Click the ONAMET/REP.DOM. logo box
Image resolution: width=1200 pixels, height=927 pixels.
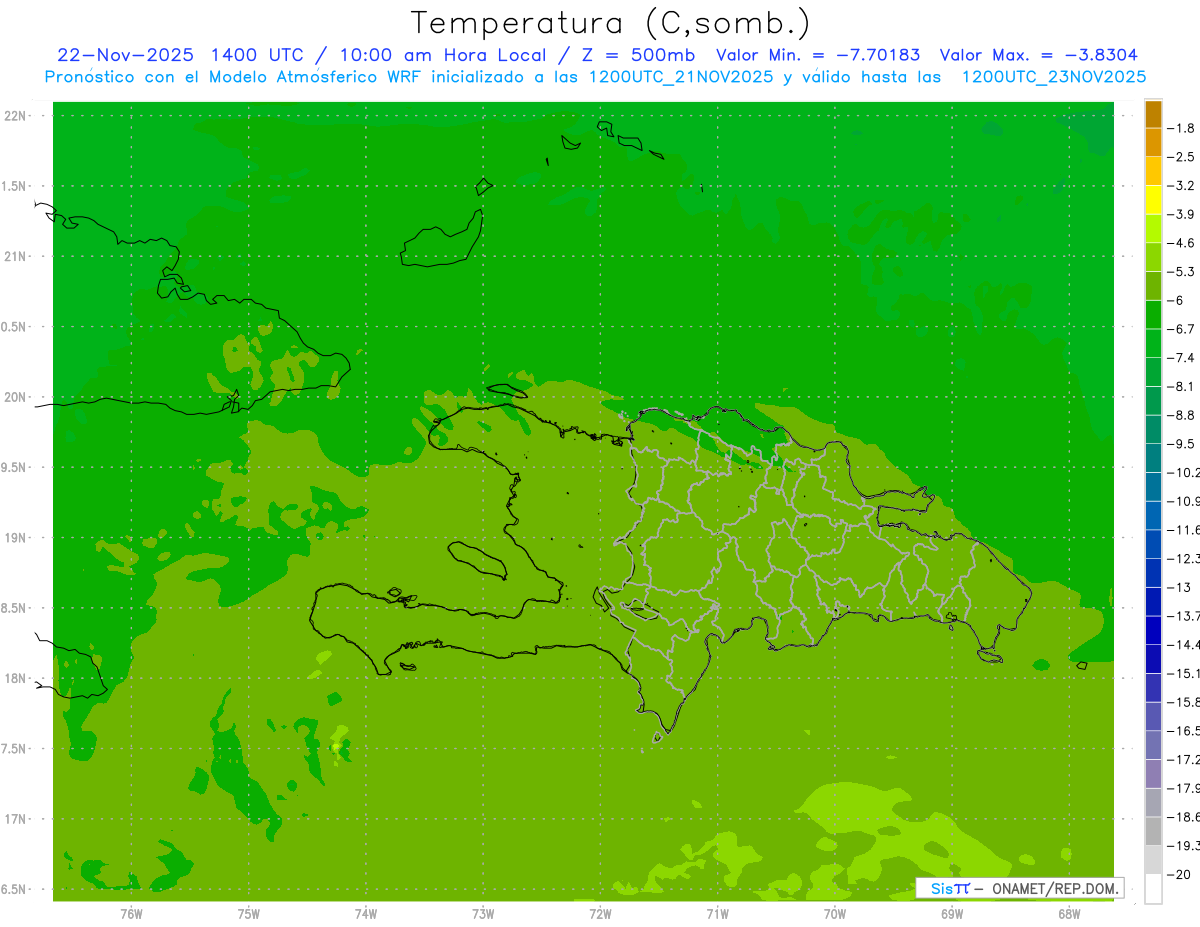pyautogui.click(x=1019, y=888)
